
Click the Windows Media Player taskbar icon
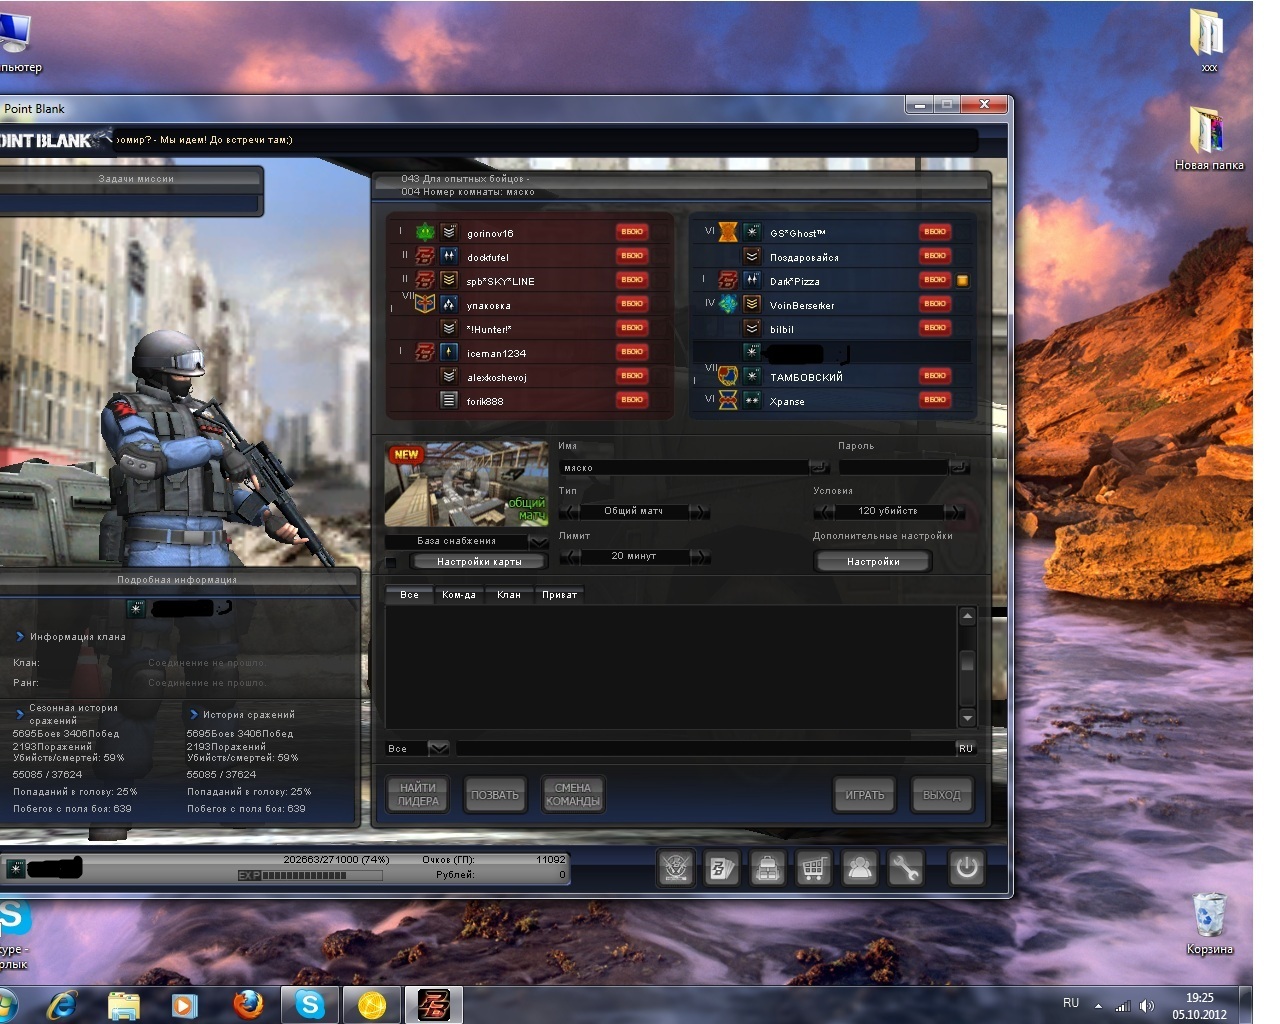(185, 1004)
